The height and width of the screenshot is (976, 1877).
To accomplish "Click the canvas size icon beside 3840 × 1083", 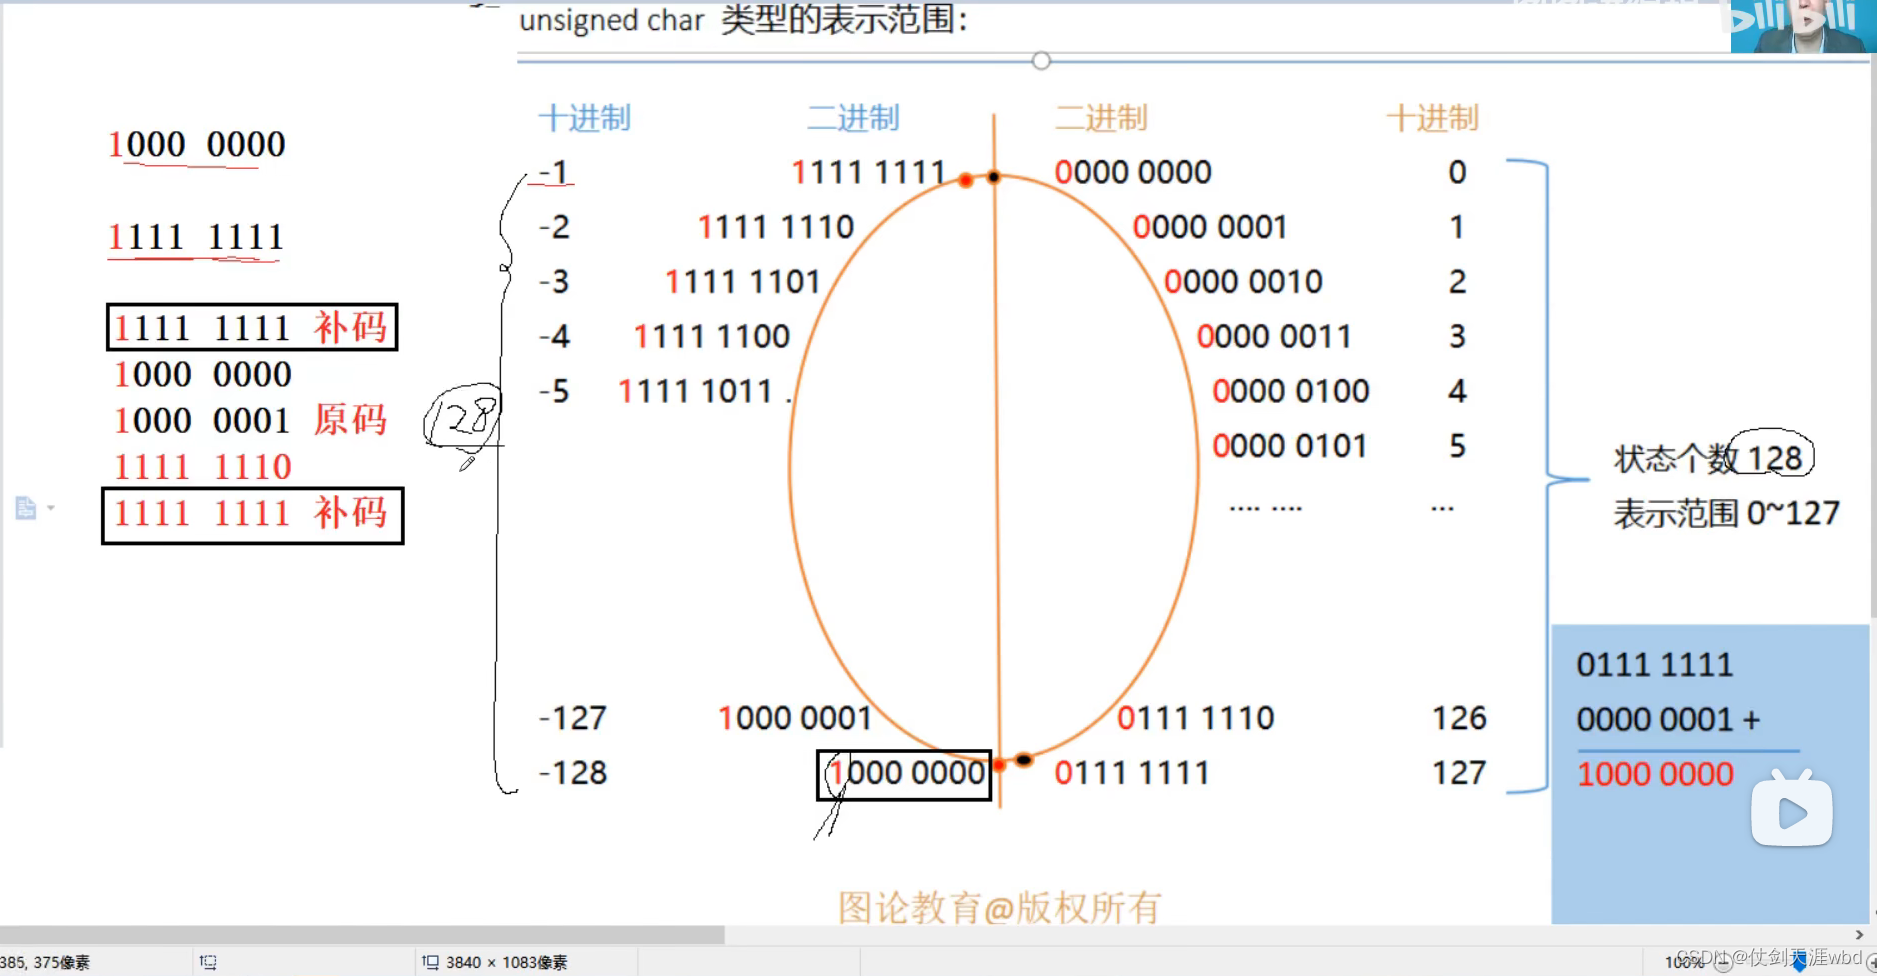I will coord(431,962).
